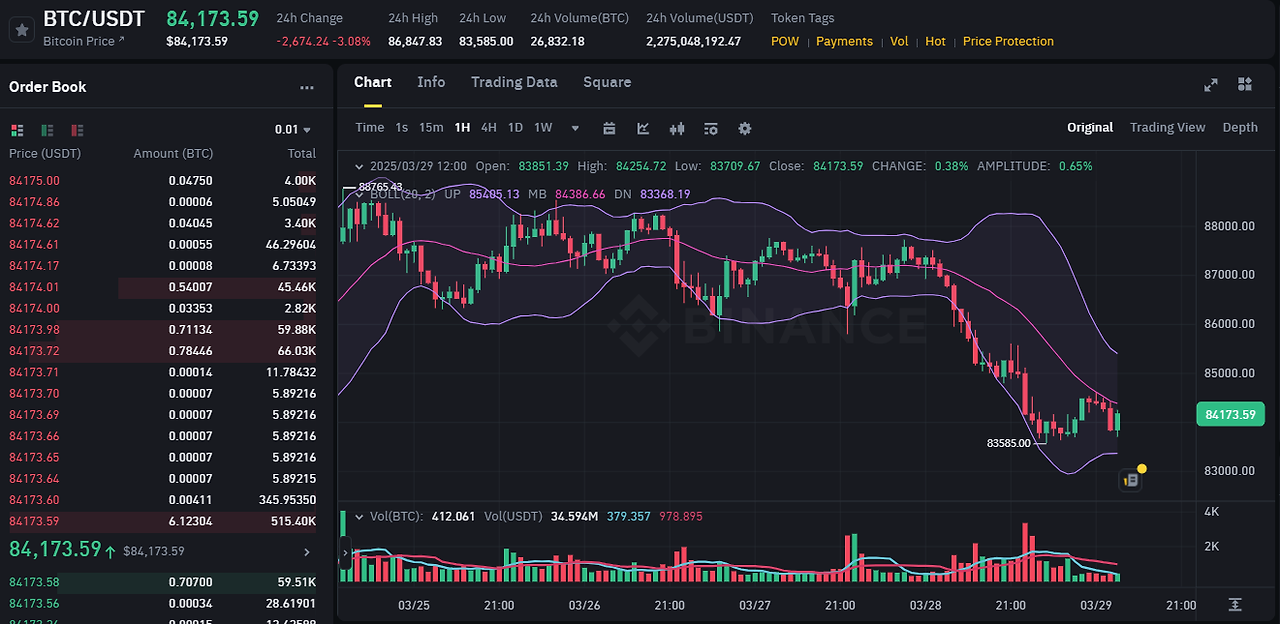Click the 88765.43 high price label on chart

(x=380, y=187)
